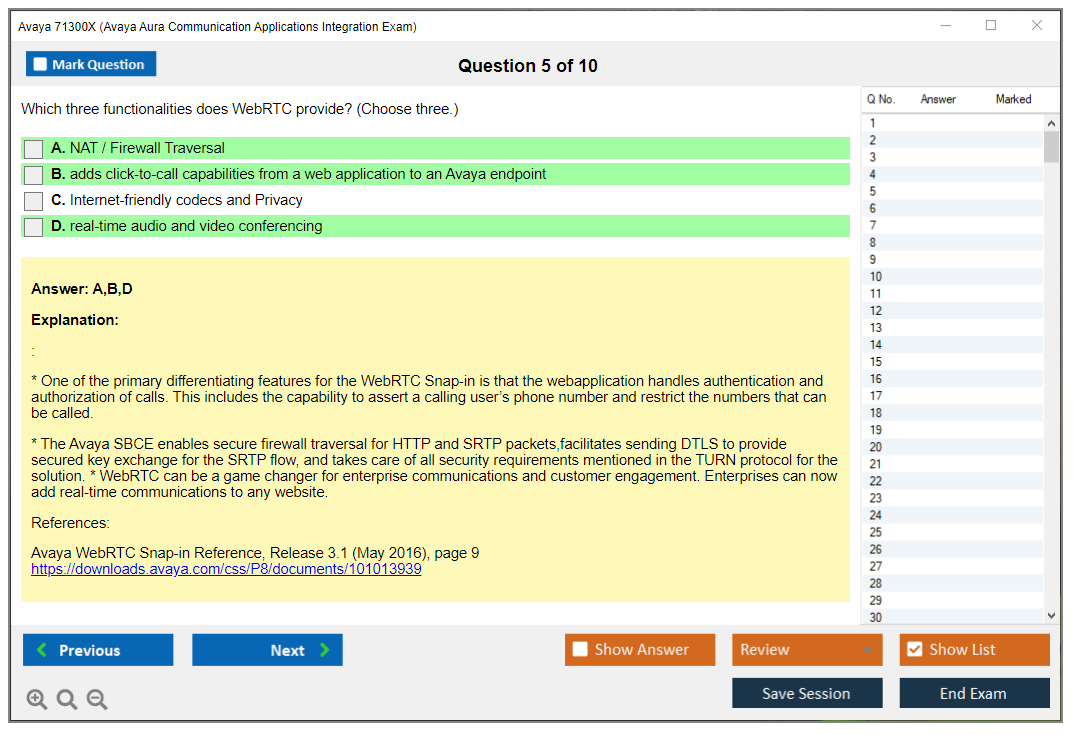Click the zoom out magnifier icon

coord(97,699)
